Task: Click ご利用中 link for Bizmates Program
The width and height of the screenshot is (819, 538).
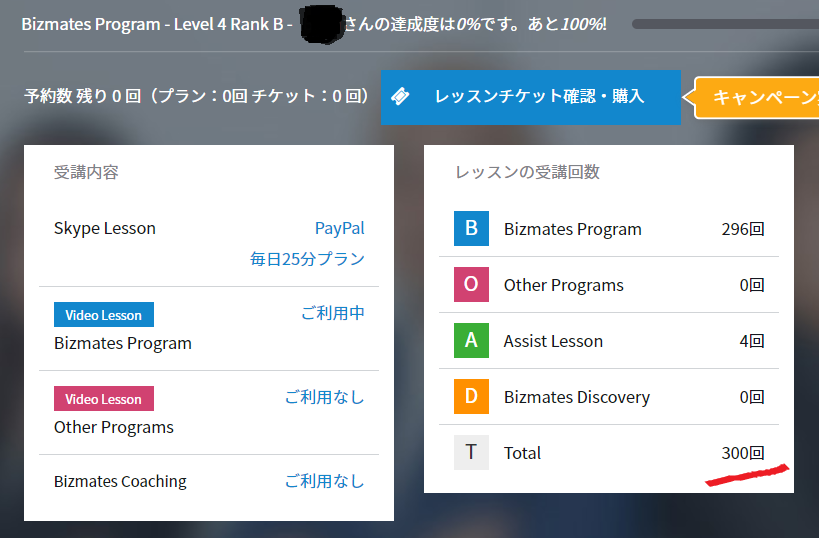Action: click(x=333, y=313)
